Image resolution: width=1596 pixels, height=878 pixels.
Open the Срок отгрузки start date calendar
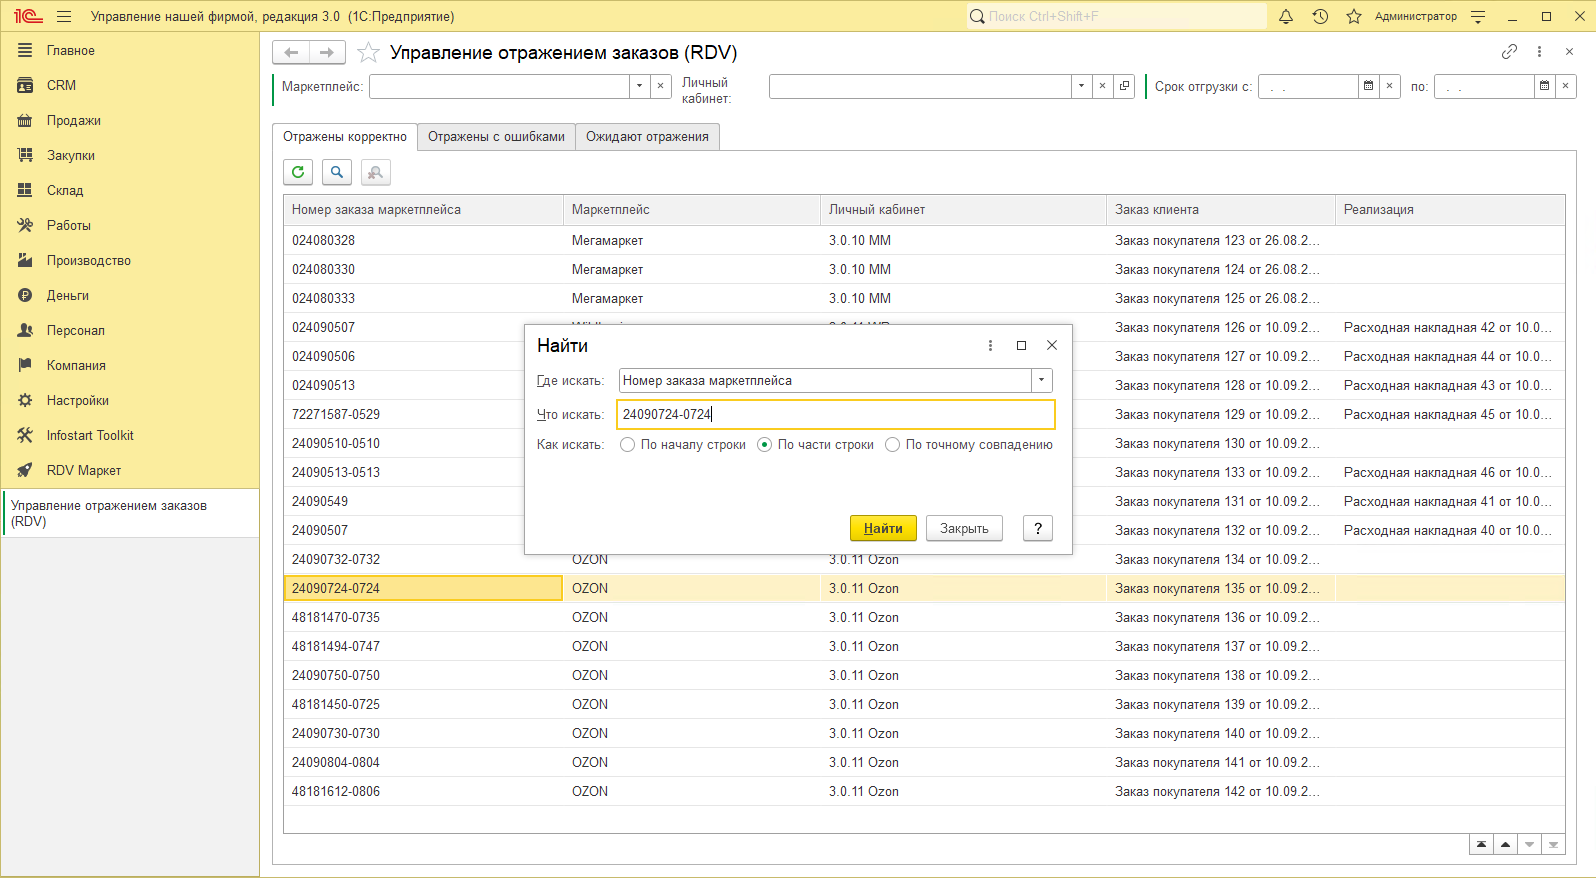pyautogui.click(x=1368, y=87)
